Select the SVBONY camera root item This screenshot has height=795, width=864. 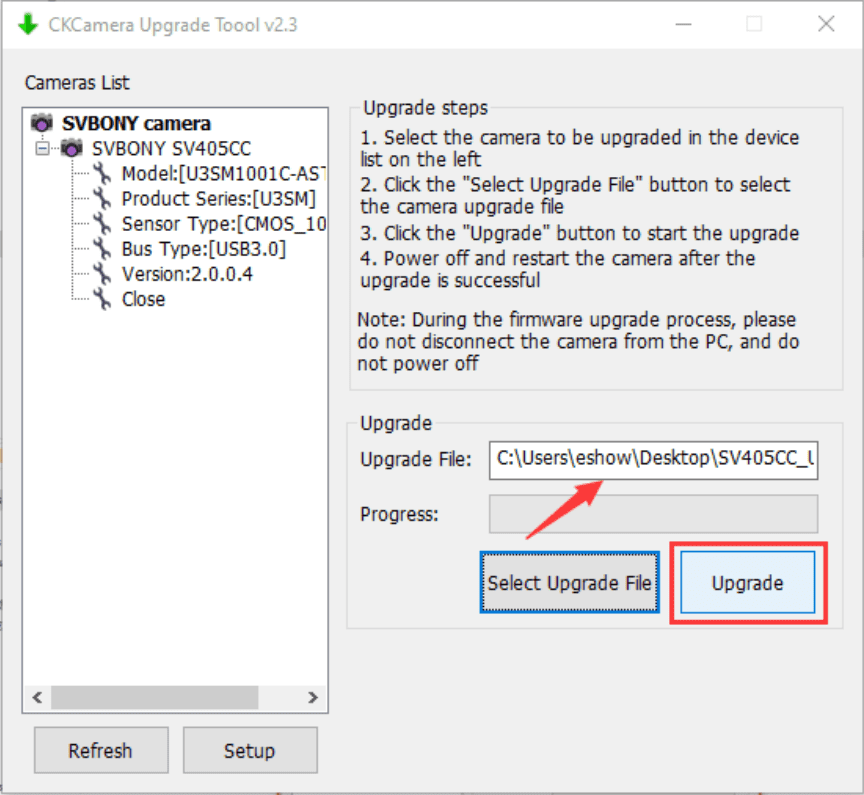tap(136, 124)
